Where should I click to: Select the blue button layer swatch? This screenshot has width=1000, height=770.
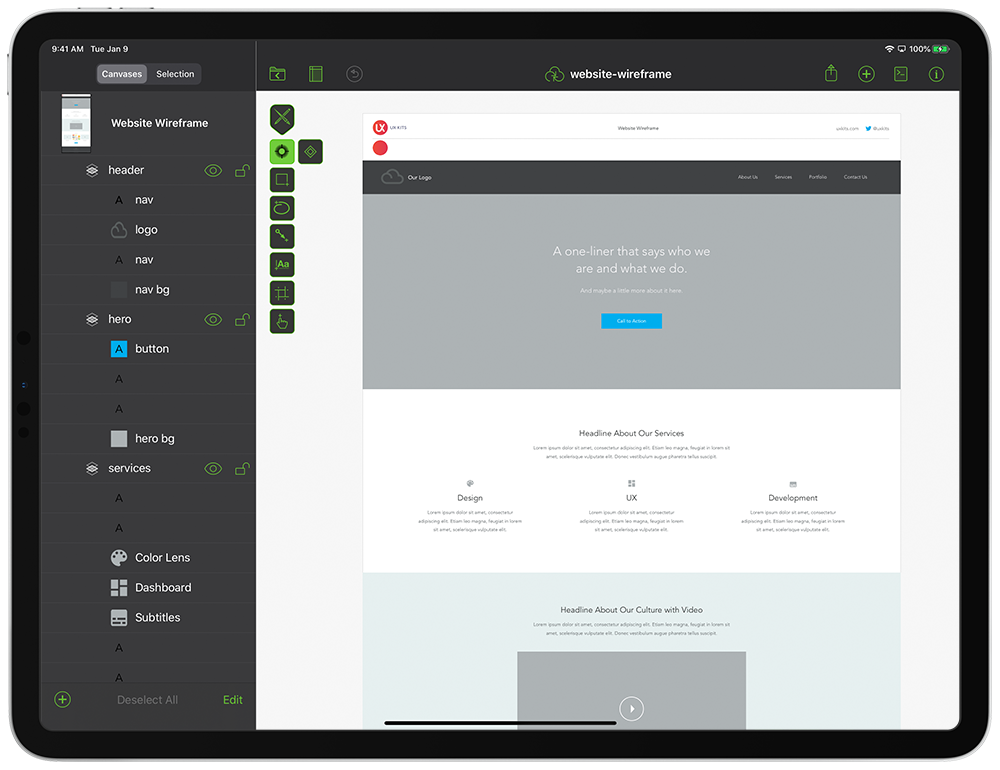119,348
